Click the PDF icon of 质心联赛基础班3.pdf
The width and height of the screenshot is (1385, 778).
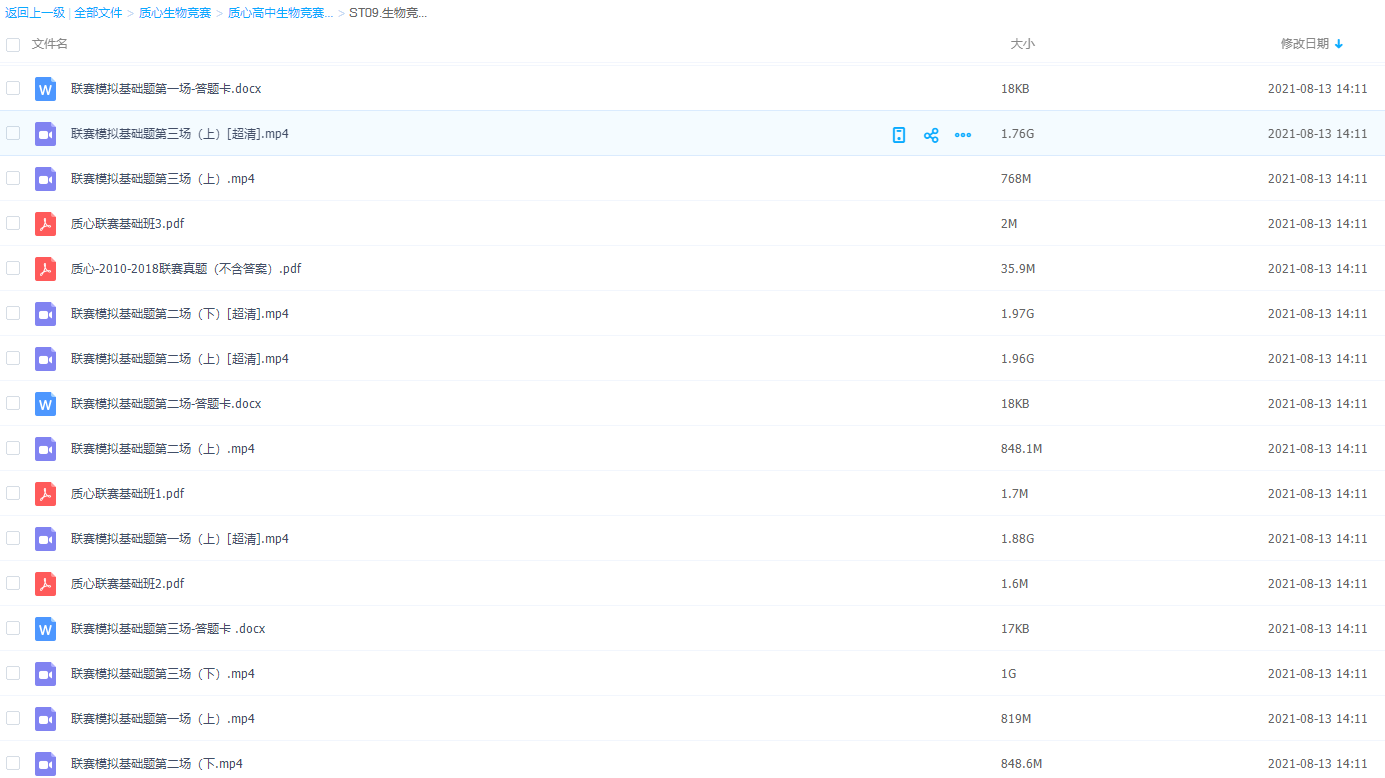(x=45, y=224)
